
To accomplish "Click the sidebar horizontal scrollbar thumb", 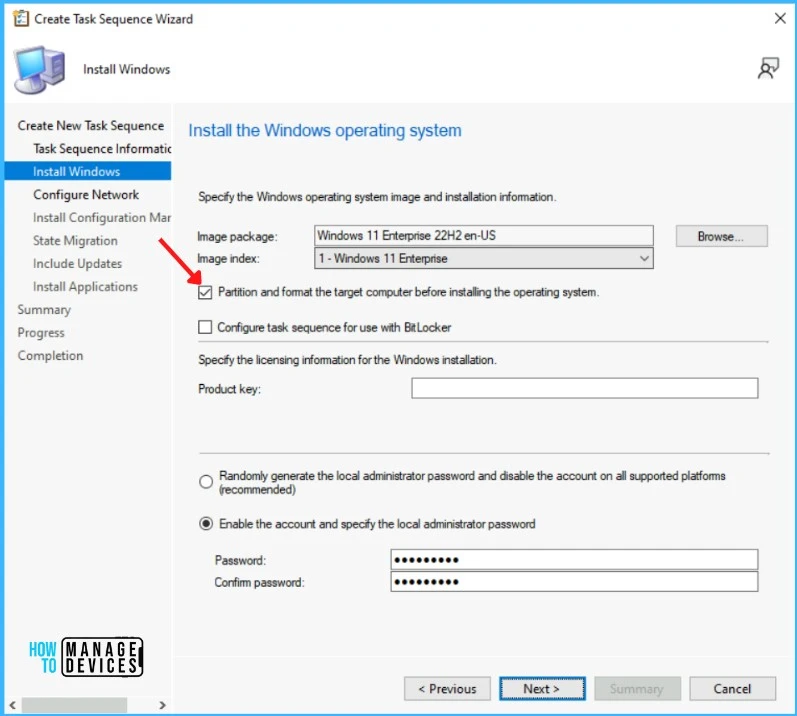I will (74, 705).
